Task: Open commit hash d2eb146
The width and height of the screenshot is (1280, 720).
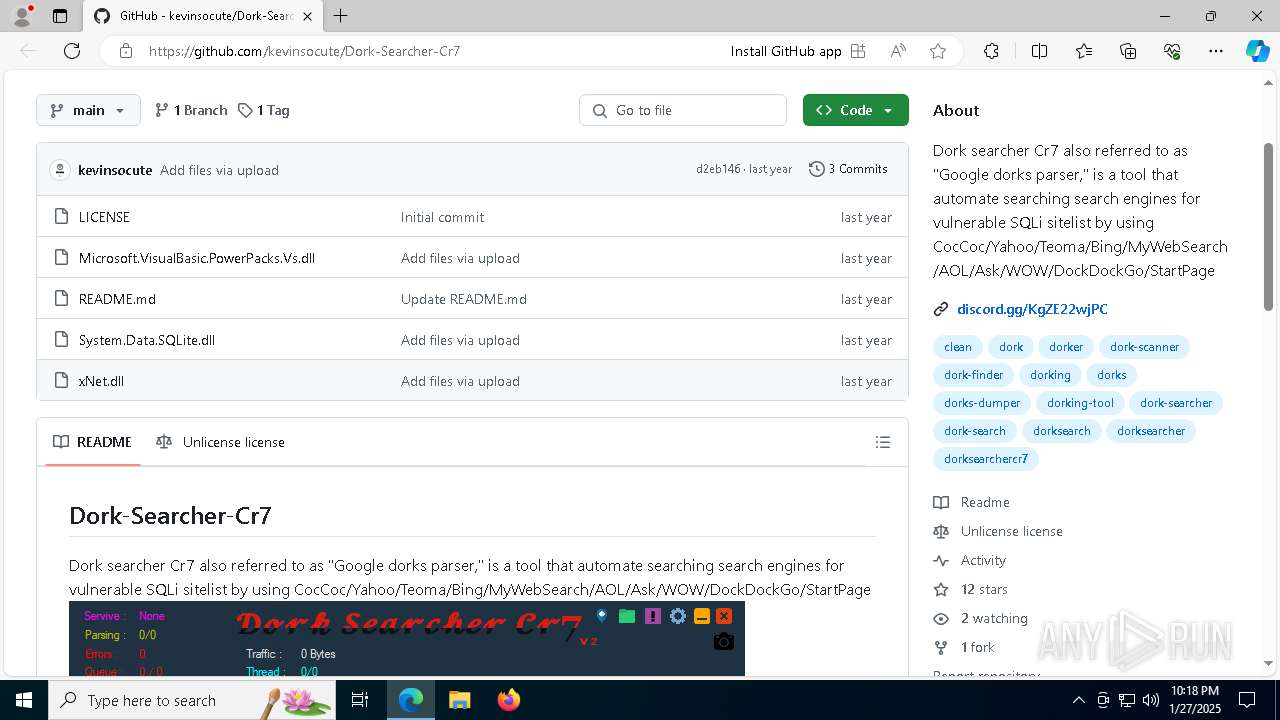Action: click(x=718, y=169)
